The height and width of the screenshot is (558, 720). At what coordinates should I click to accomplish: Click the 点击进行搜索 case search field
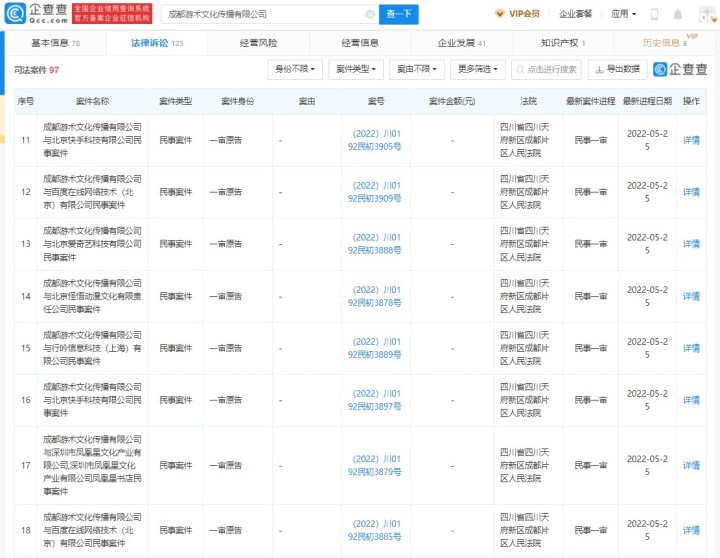click(x=546, y=69)
